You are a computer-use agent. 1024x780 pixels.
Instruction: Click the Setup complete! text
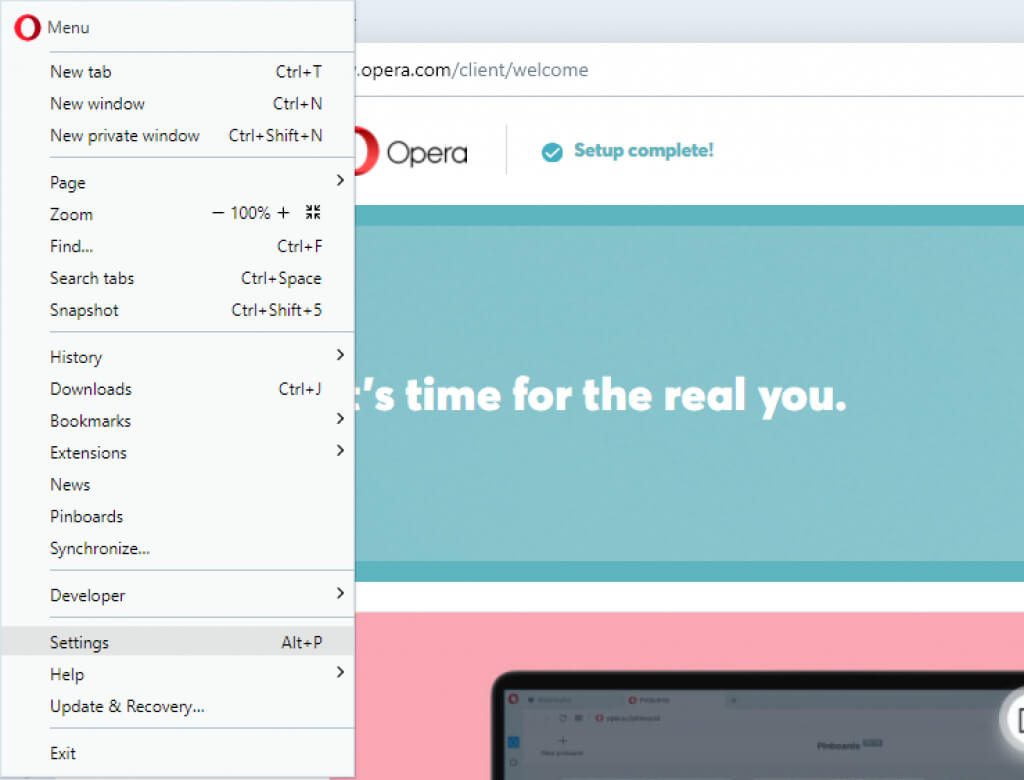[643, 150]
